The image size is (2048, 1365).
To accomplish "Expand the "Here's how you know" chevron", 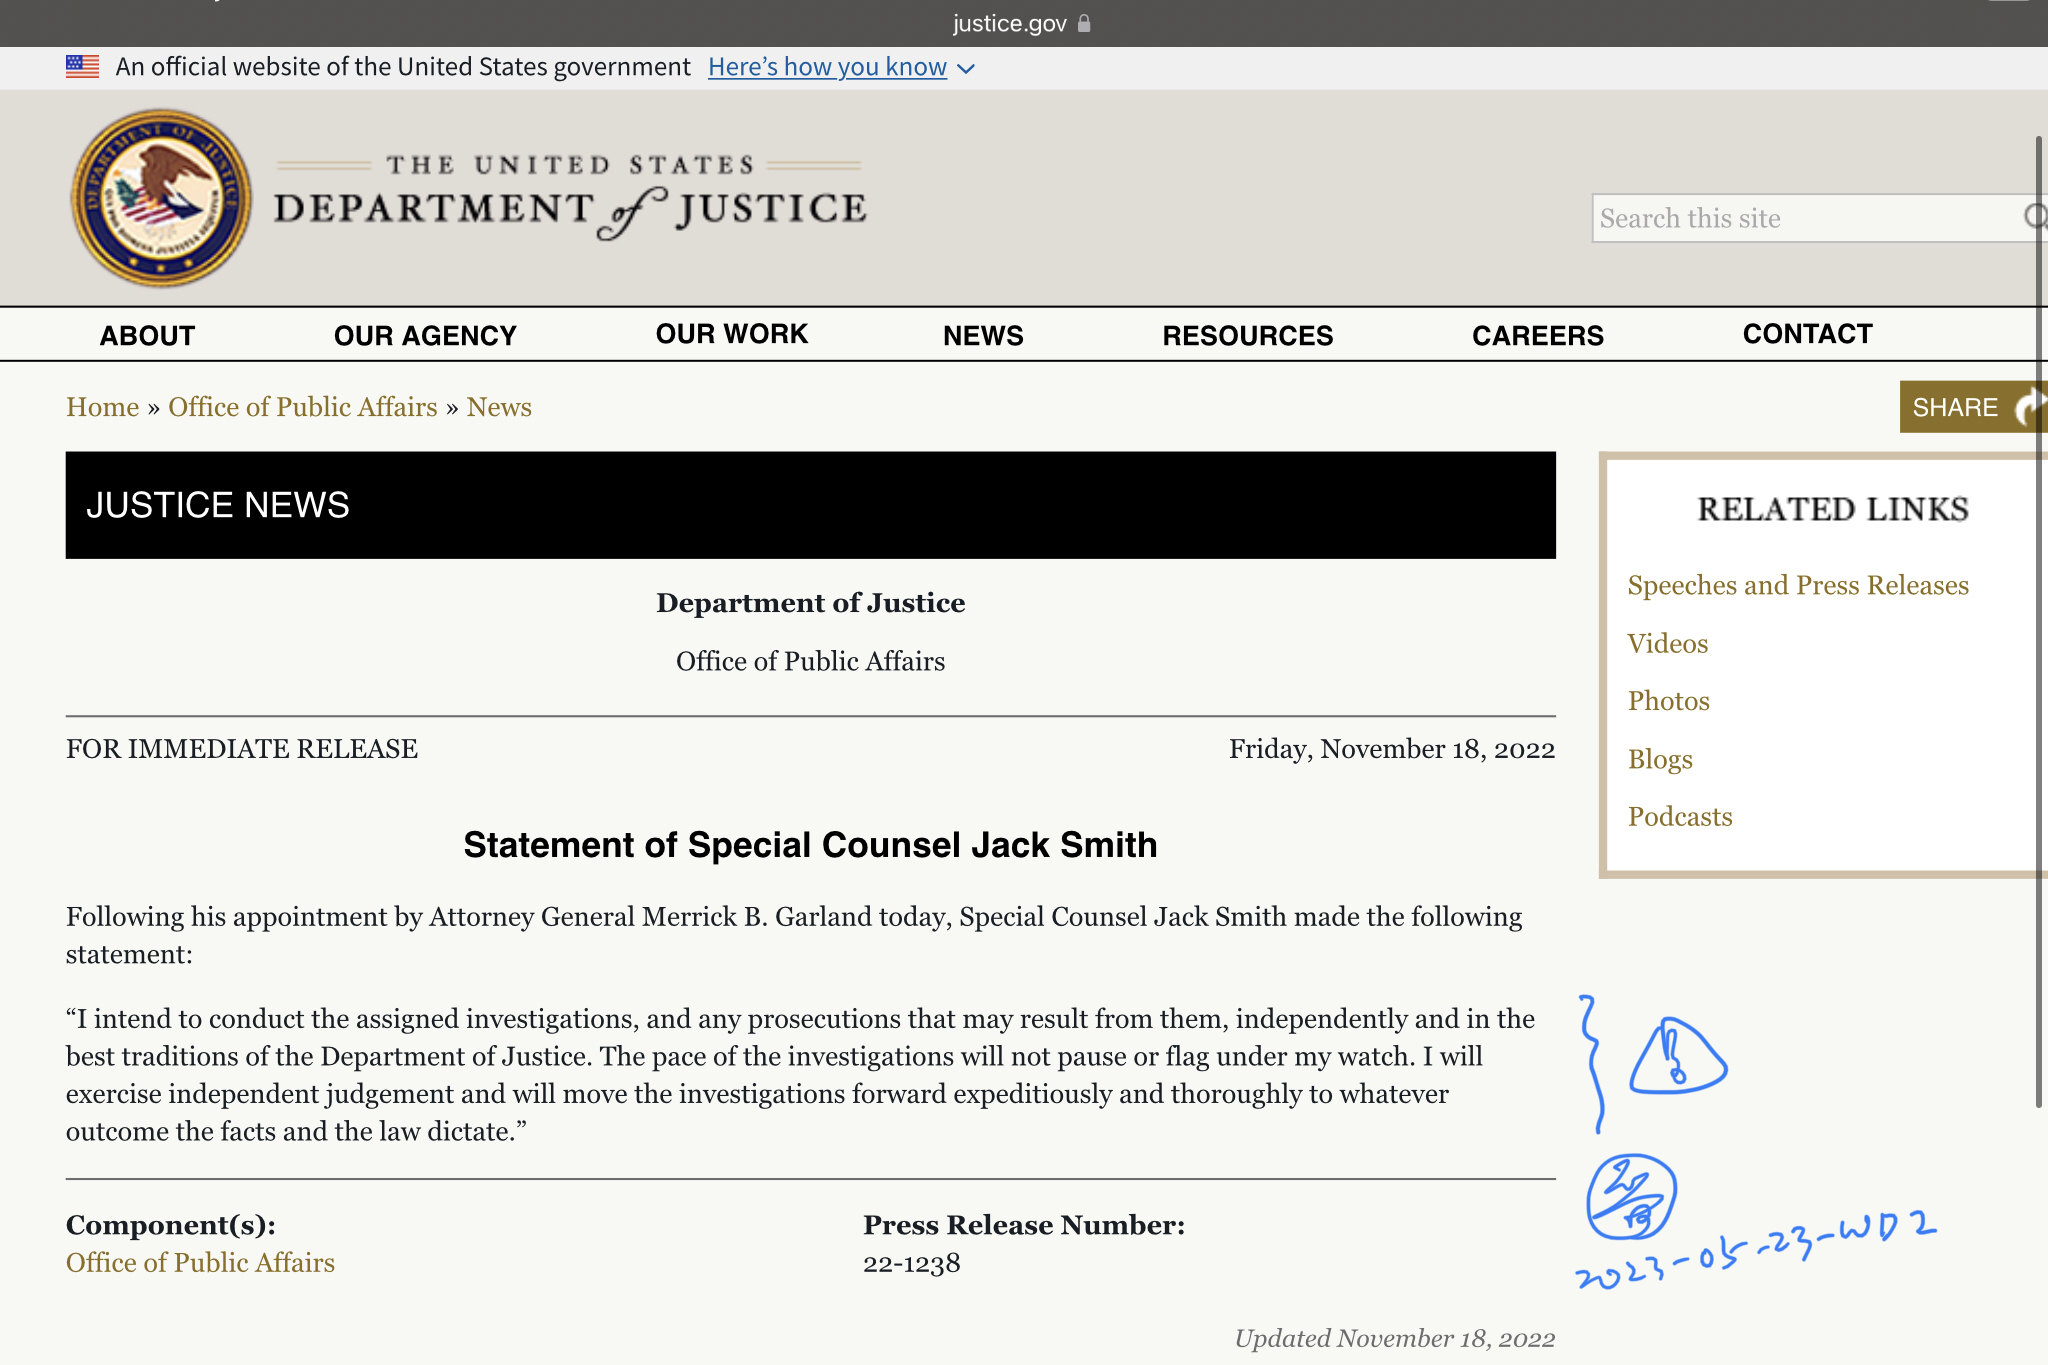I will (966, 68).
